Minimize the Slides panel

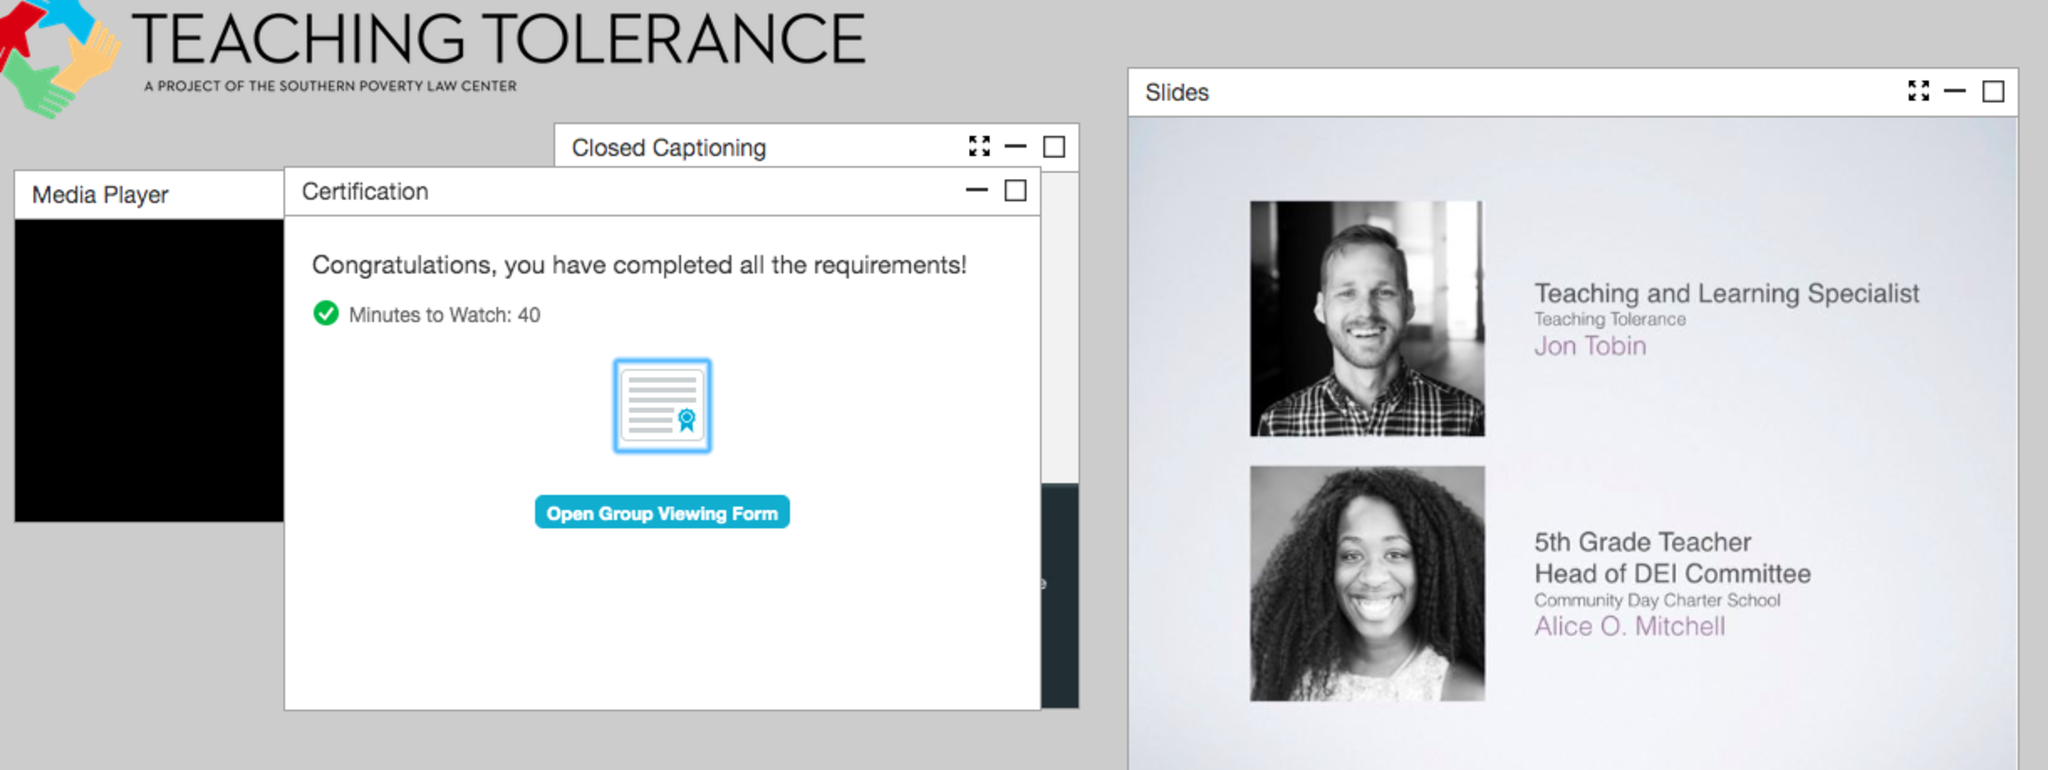coord(1955,92)
